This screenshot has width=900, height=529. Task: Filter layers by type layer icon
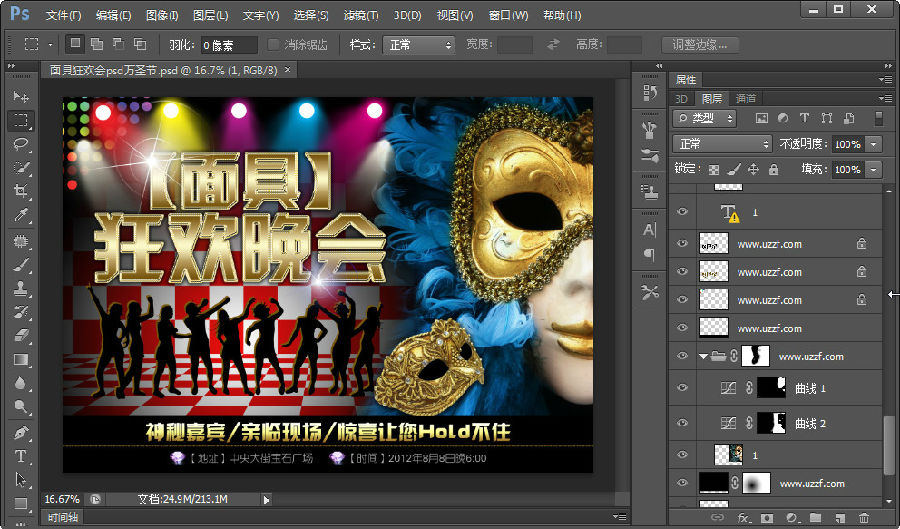coord(804,118)
